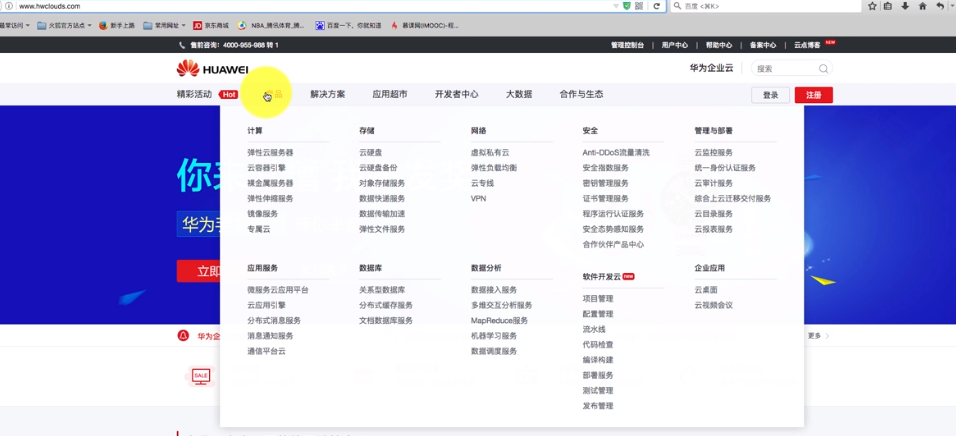Click the 更多 link beside notice bar
This screenshot has width=956, height=436.
818,335
